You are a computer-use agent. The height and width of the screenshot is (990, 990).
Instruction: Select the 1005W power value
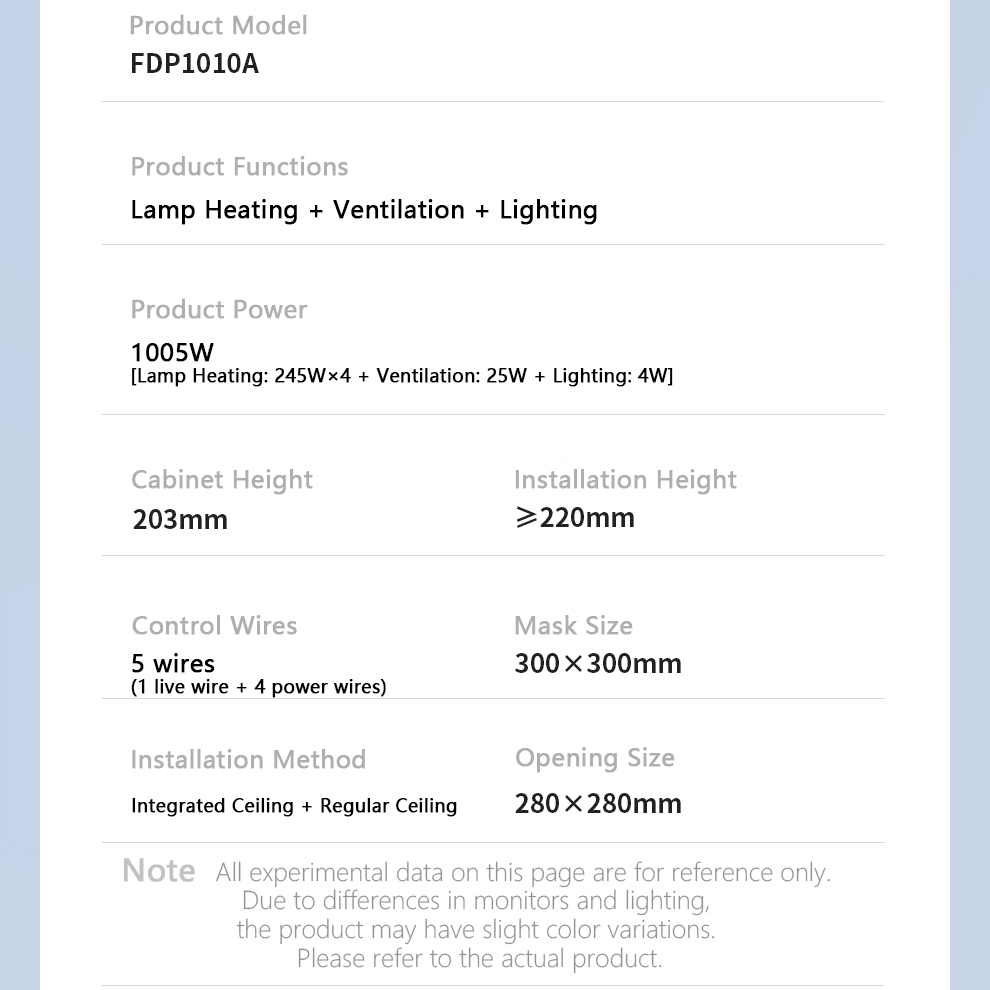[172, 352]
